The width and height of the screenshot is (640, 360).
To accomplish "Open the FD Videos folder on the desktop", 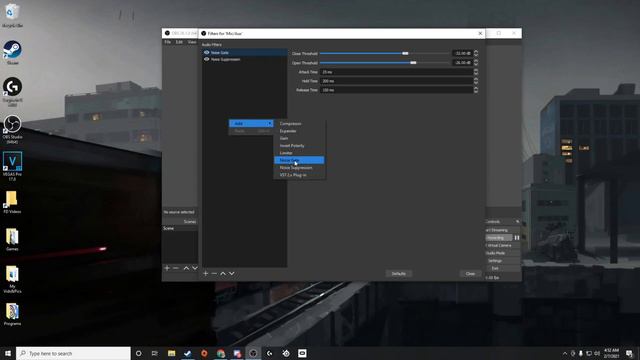I will pos(12,202).
